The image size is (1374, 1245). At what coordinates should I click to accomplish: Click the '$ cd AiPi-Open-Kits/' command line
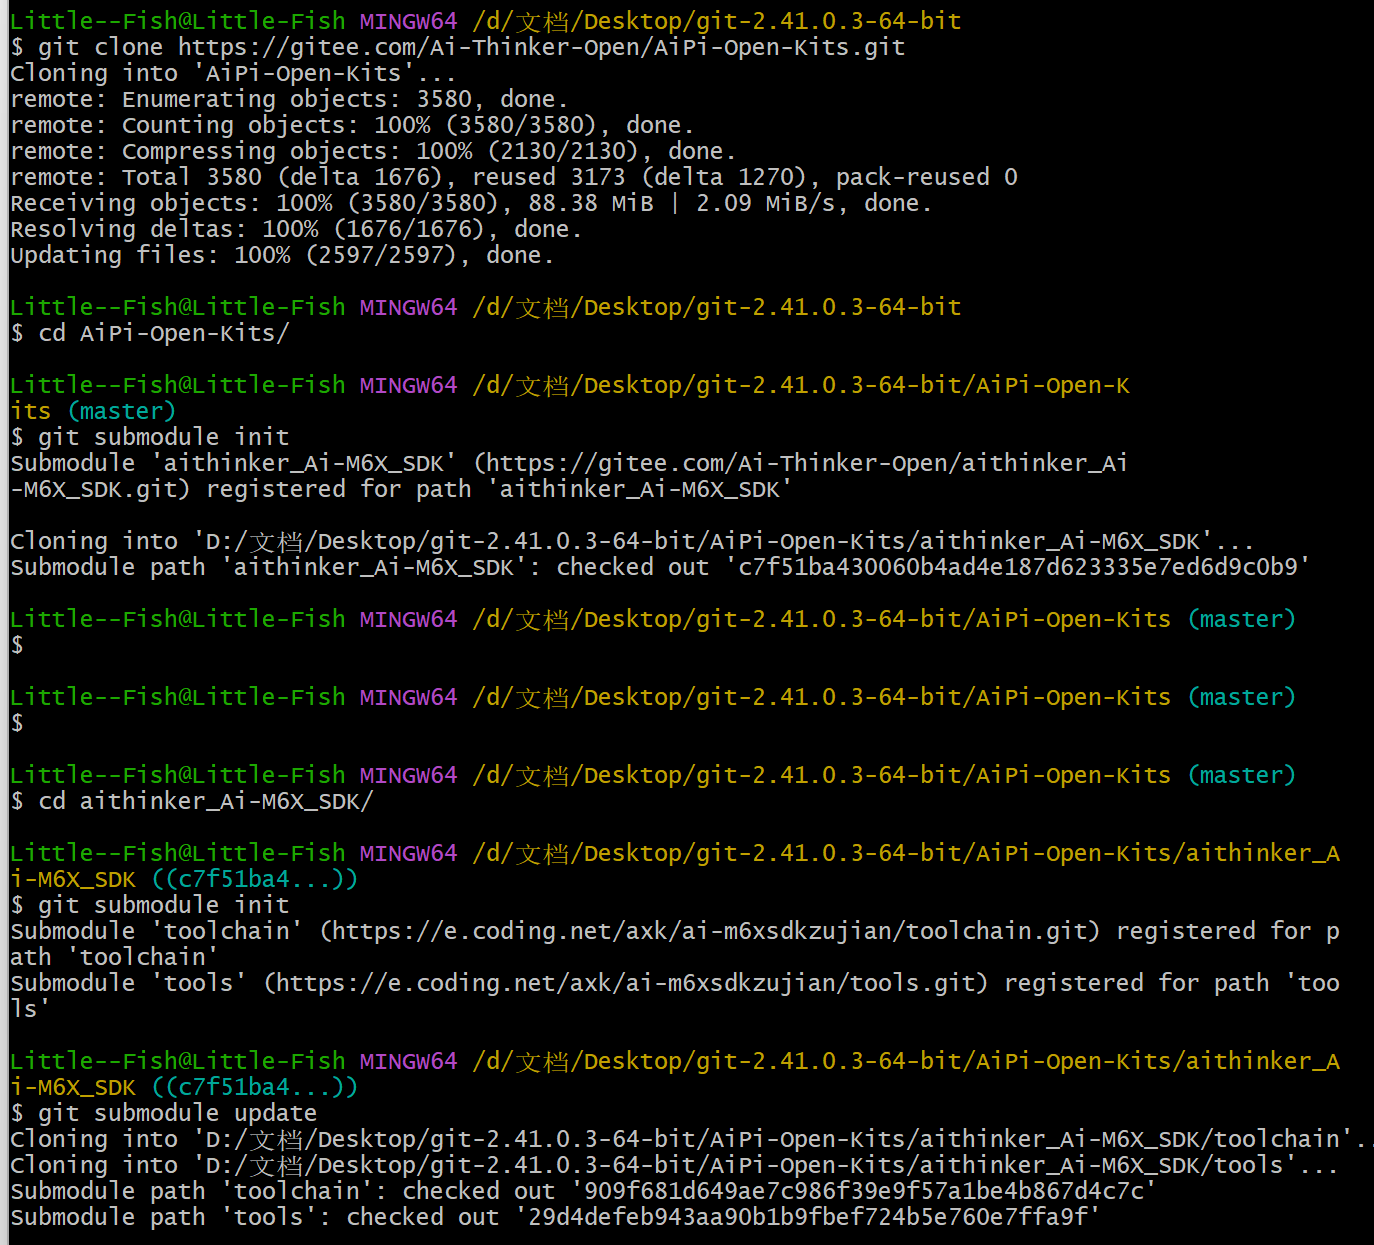150,333
